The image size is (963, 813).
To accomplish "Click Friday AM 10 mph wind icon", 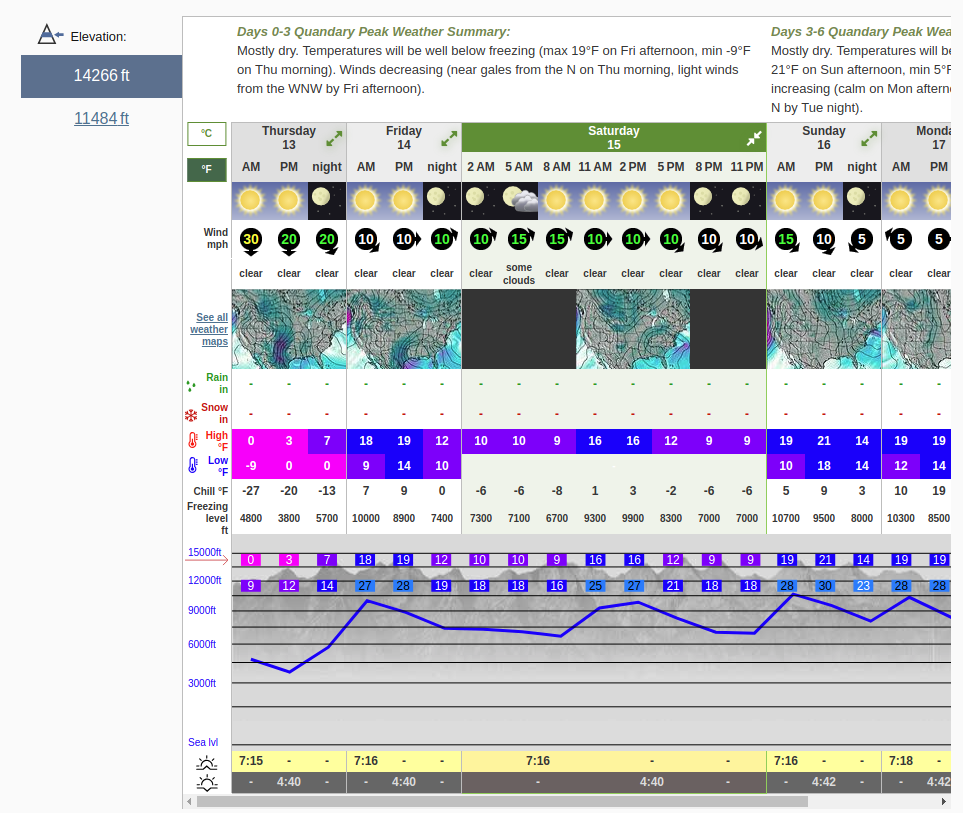I will (x=366, y=240).
